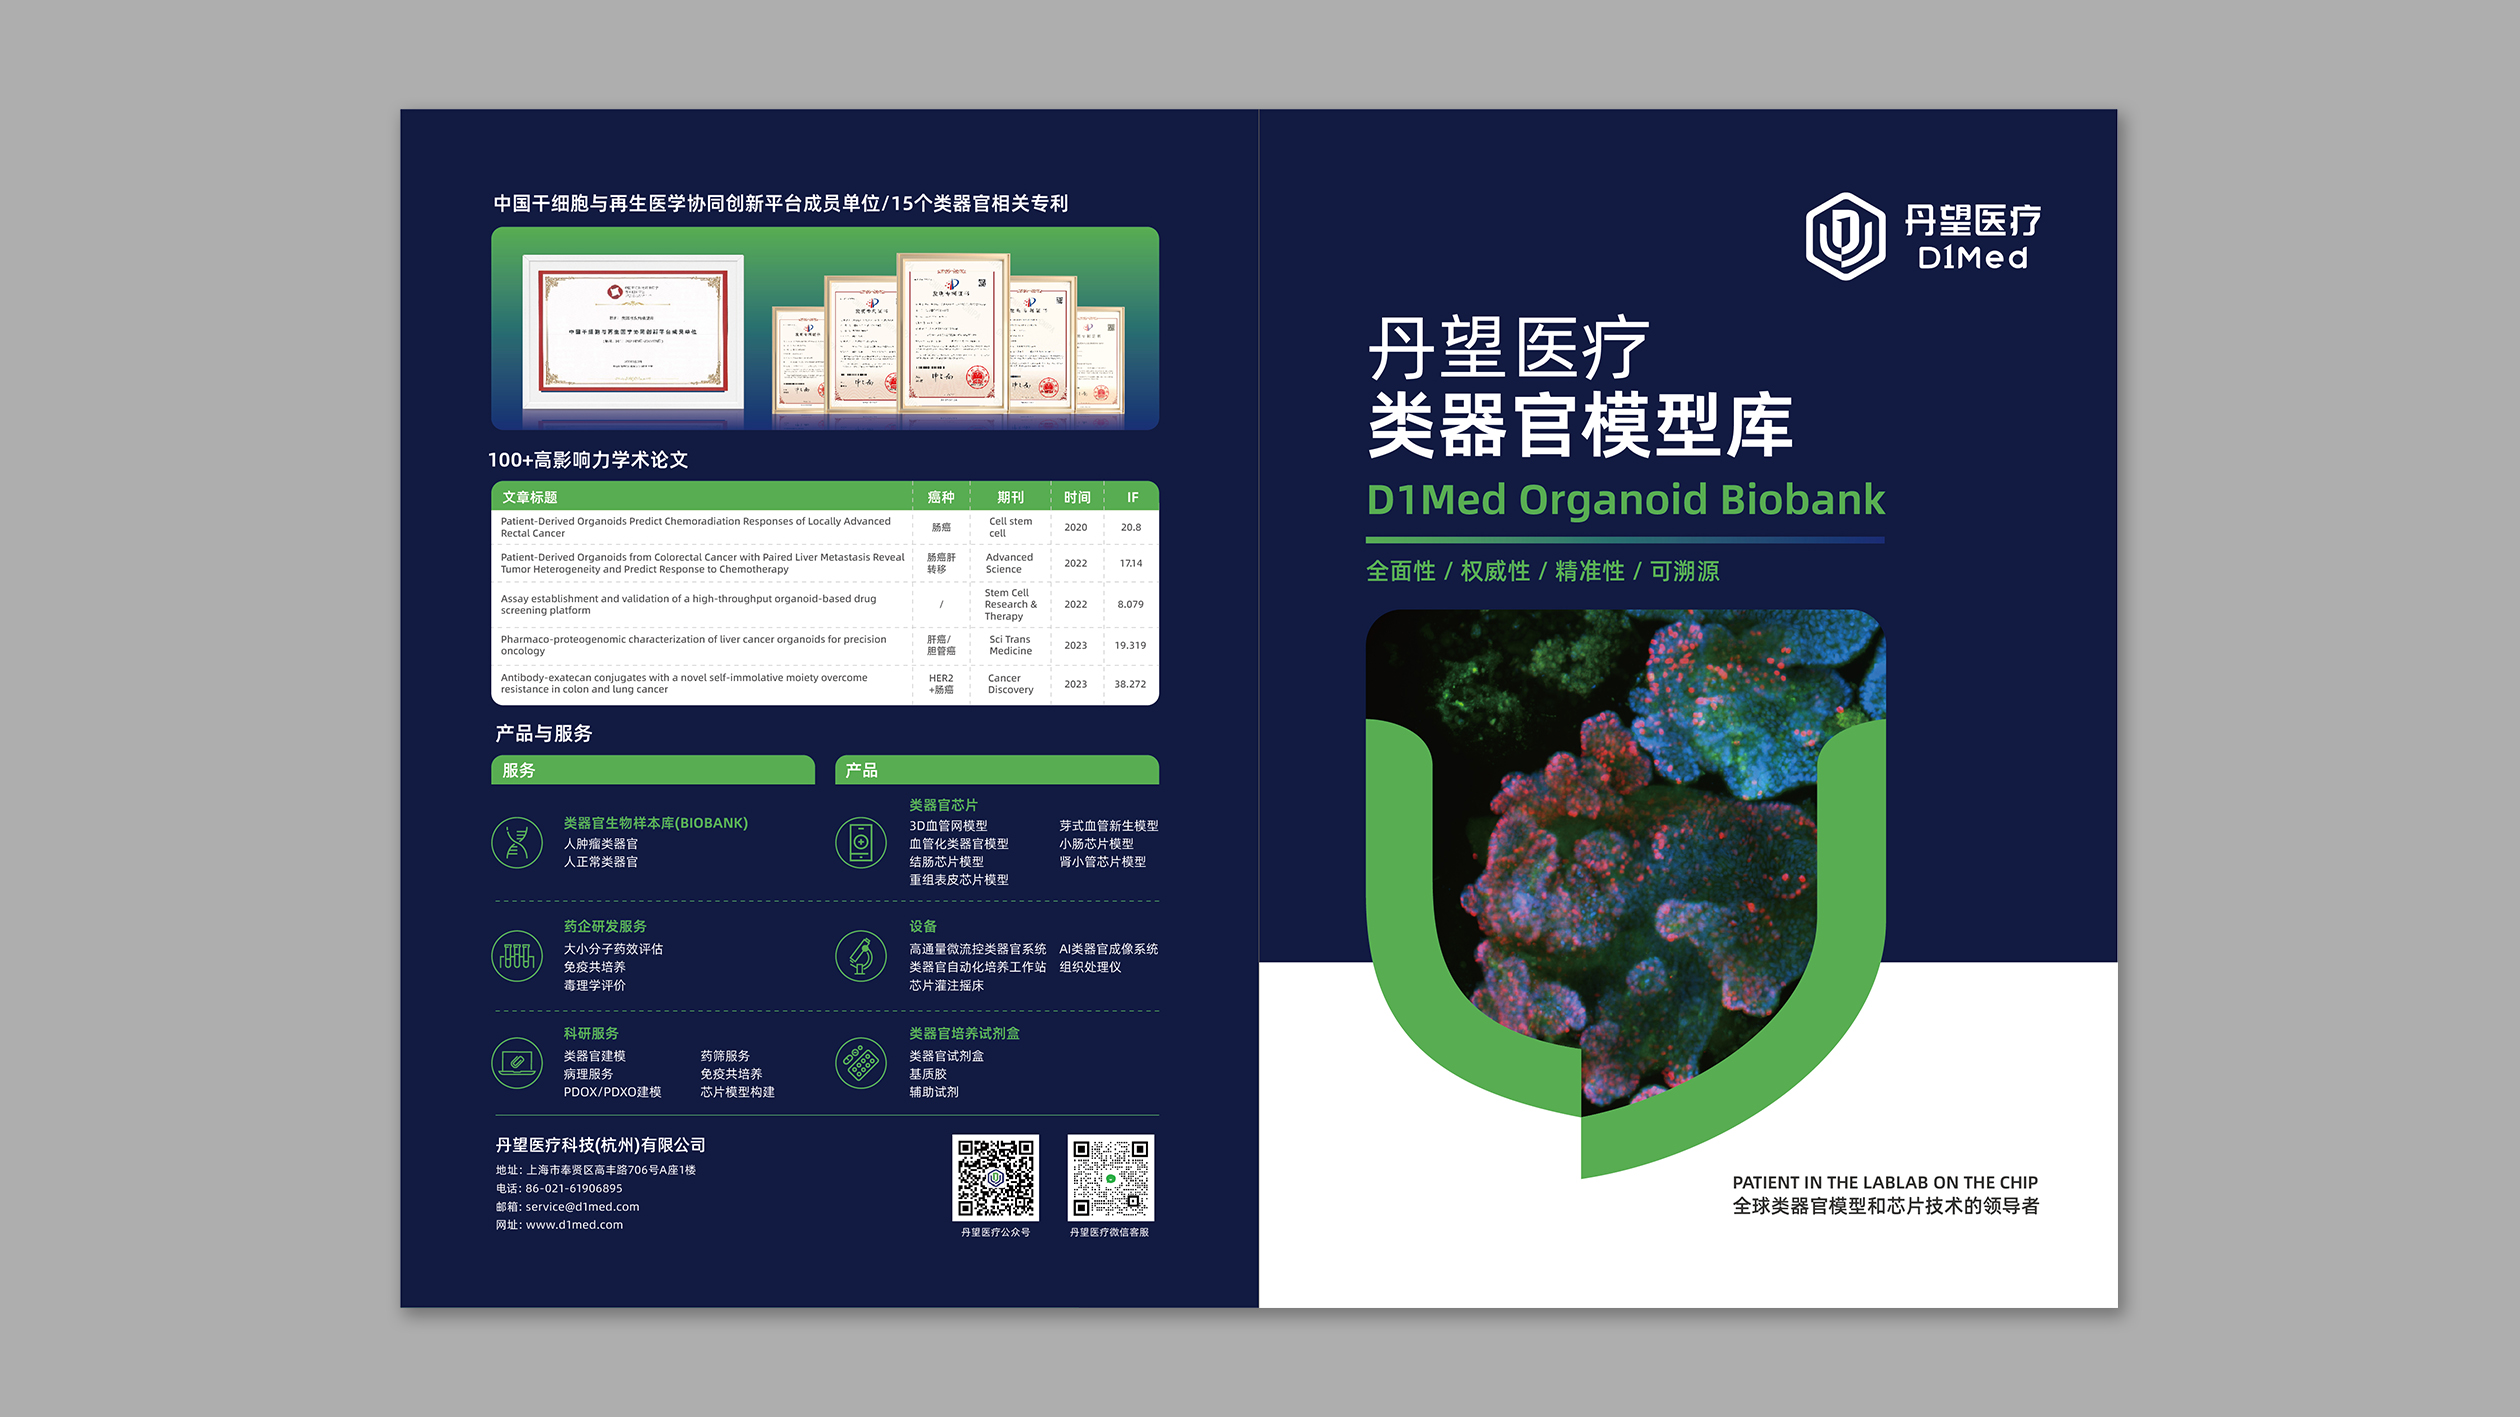The width and height of the screenshot is (2520, 1417).
Task: Click 类器官生物样本库(BIOBANK) heading
Action: coord(655,823)
